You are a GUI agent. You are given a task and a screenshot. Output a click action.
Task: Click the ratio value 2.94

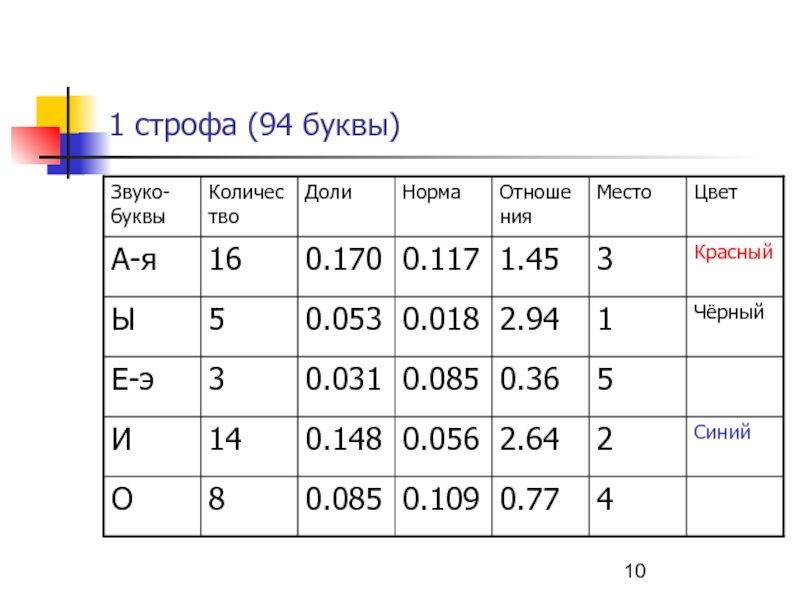click(531, 322)
